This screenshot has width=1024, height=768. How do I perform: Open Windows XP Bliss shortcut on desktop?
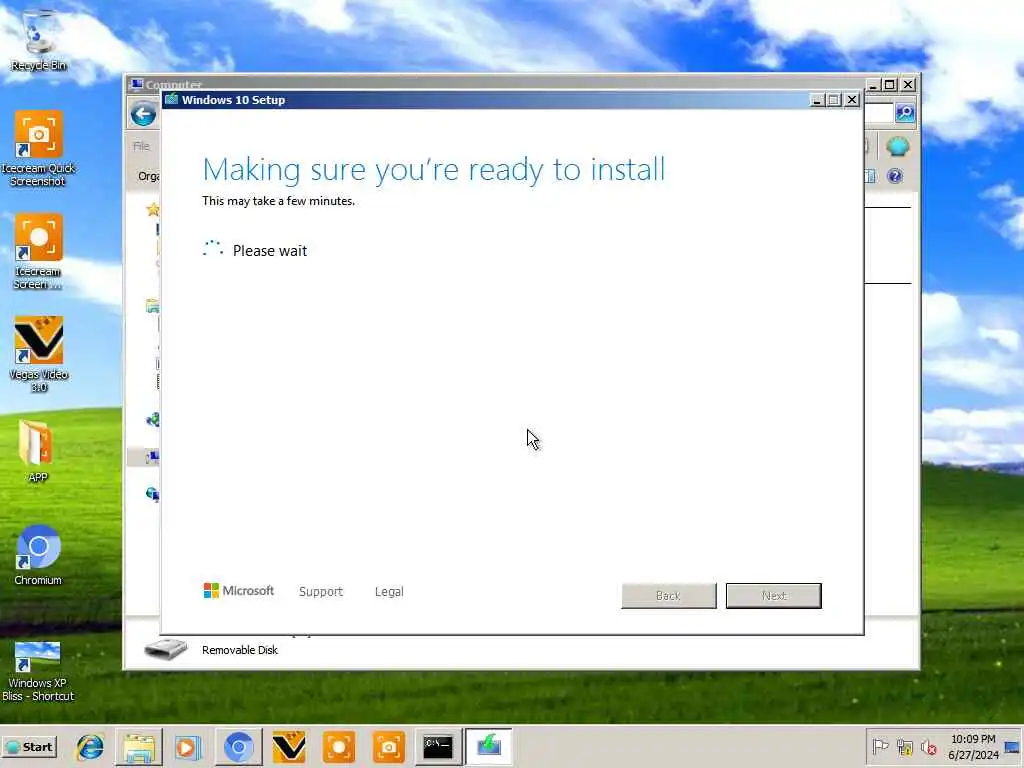click(x=38, y=671)
